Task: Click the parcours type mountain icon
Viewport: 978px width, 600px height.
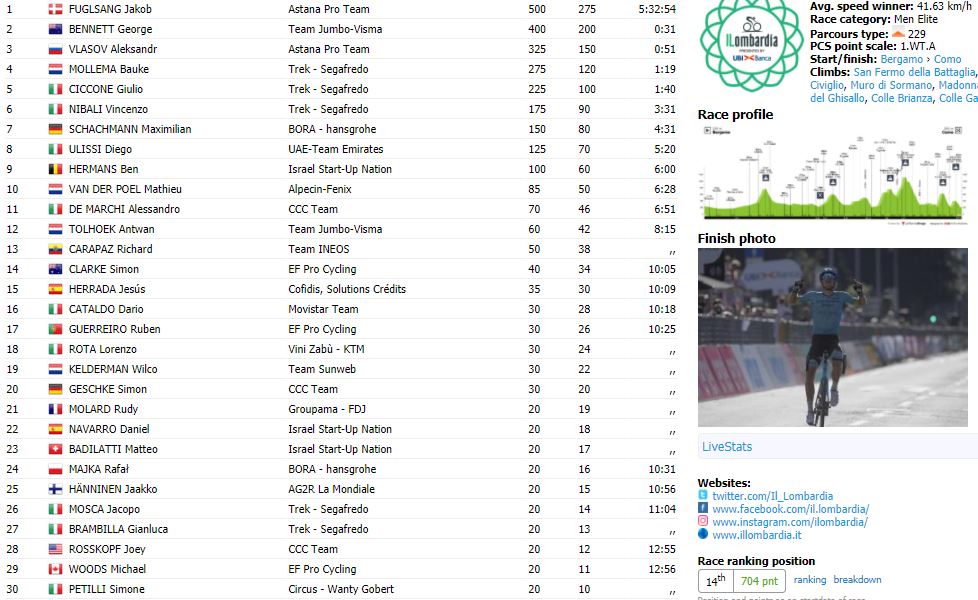Action: (898, 33)
